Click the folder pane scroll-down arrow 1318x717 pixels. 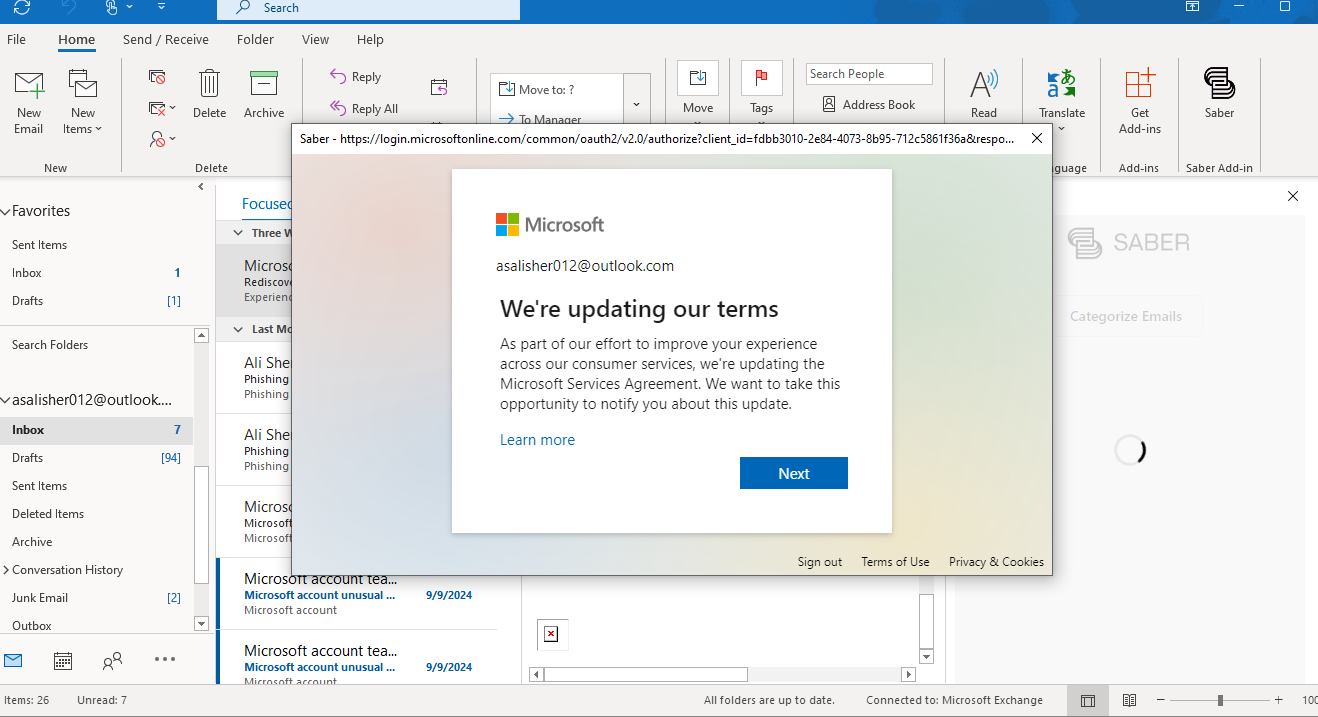(x=201, y=623)
